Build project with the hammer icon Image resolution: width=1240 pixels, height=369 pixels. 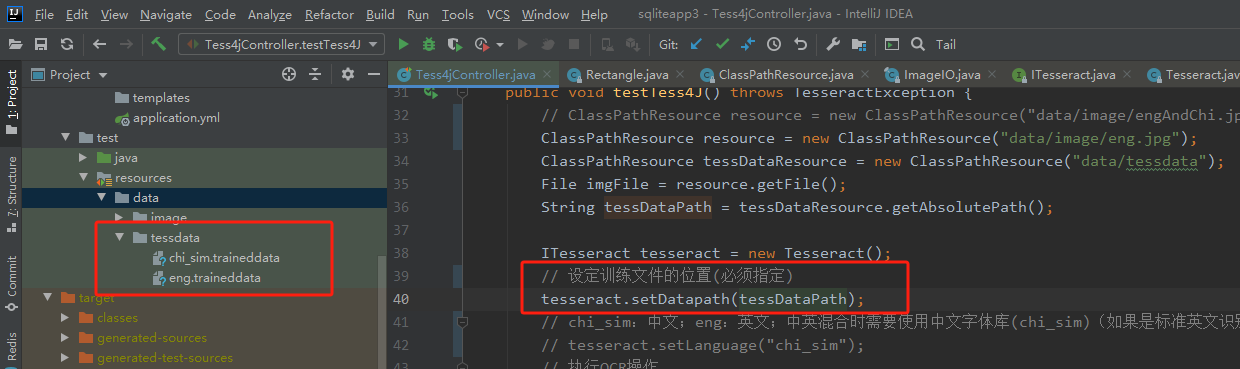click(159, 44)
